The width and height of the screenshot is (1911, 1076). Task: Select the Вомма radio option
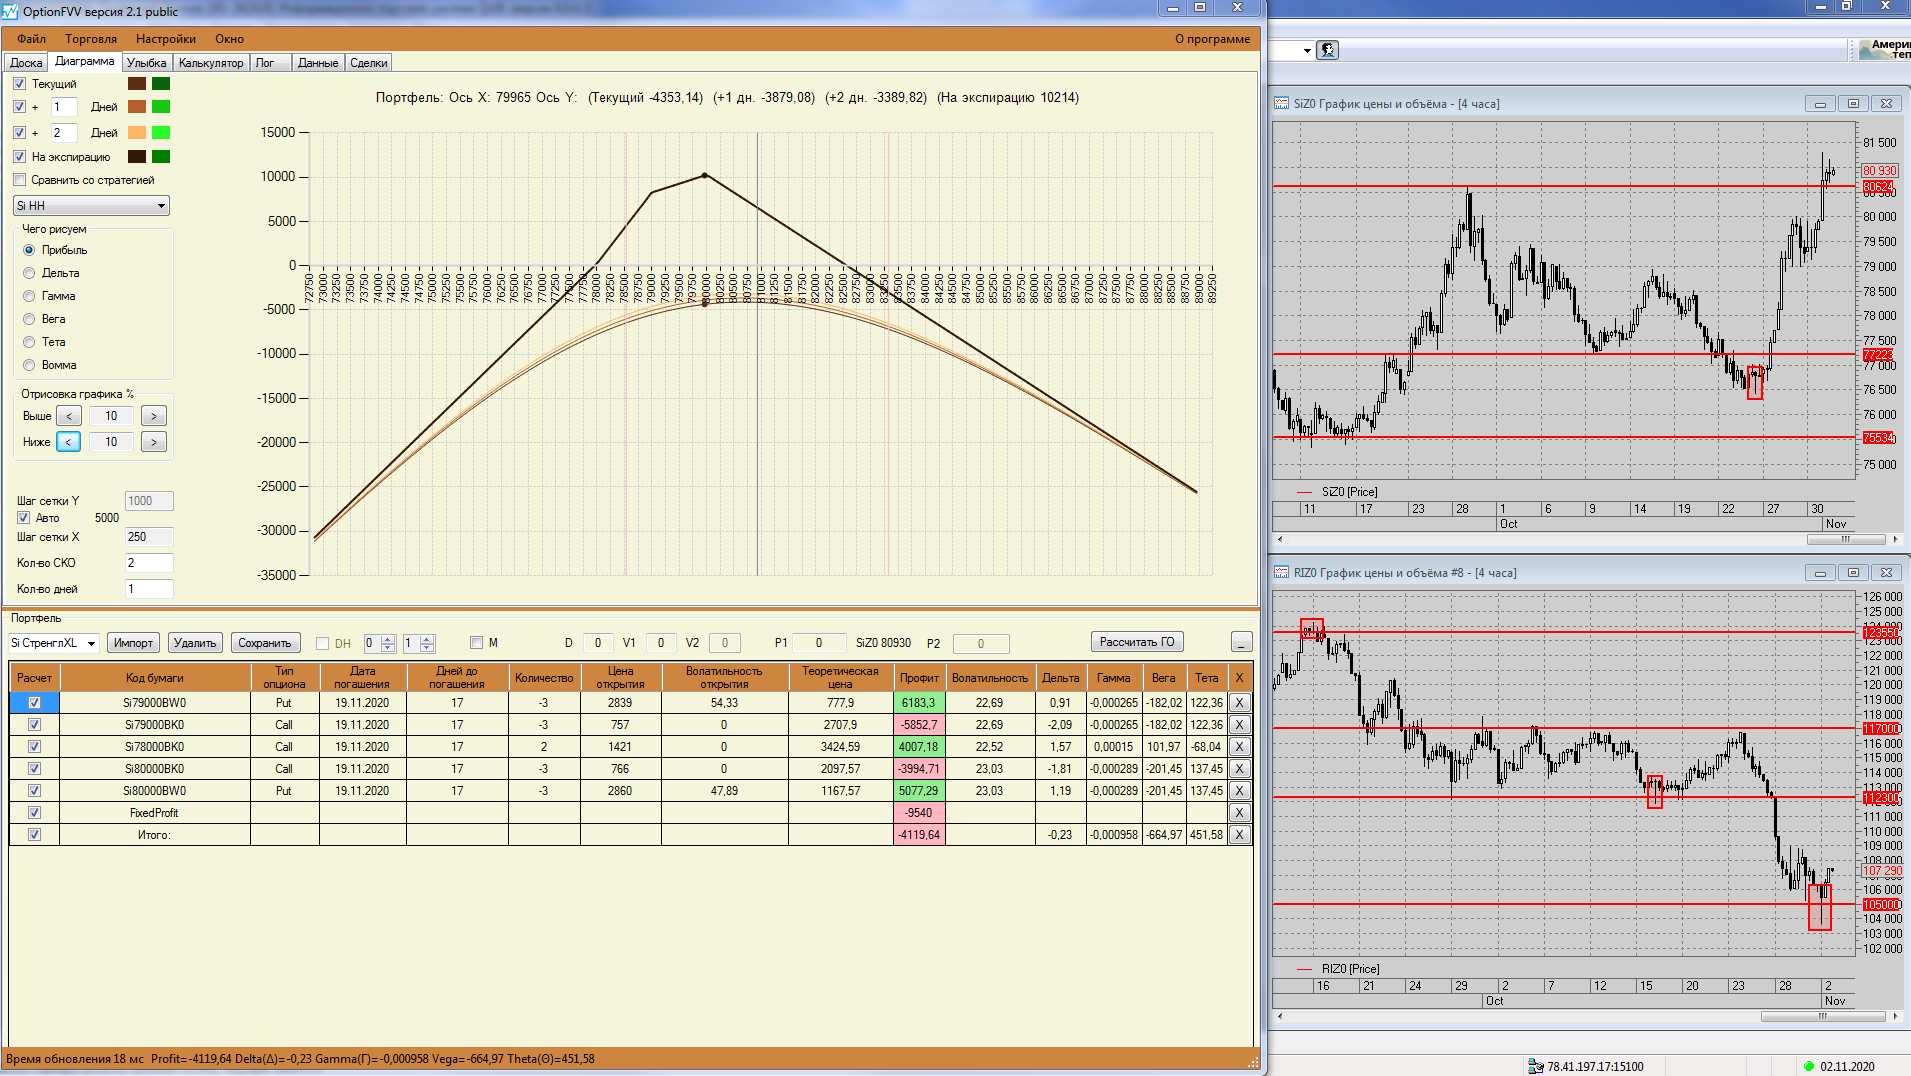point(29,365)
